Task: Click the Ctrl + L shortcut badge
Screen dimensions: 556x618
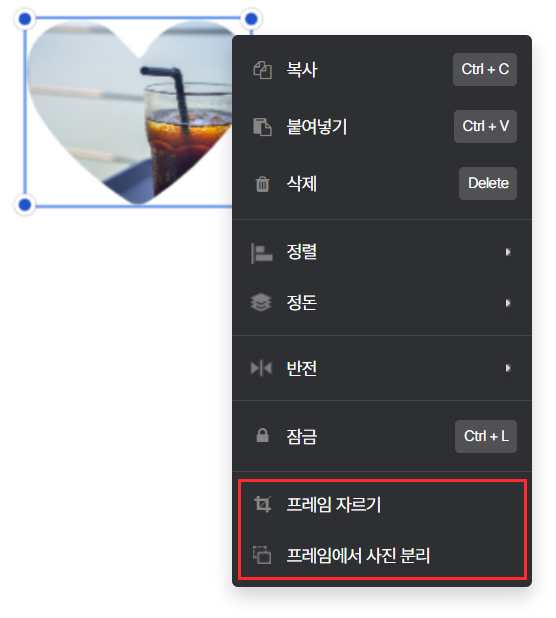Action: coord(486,436)
